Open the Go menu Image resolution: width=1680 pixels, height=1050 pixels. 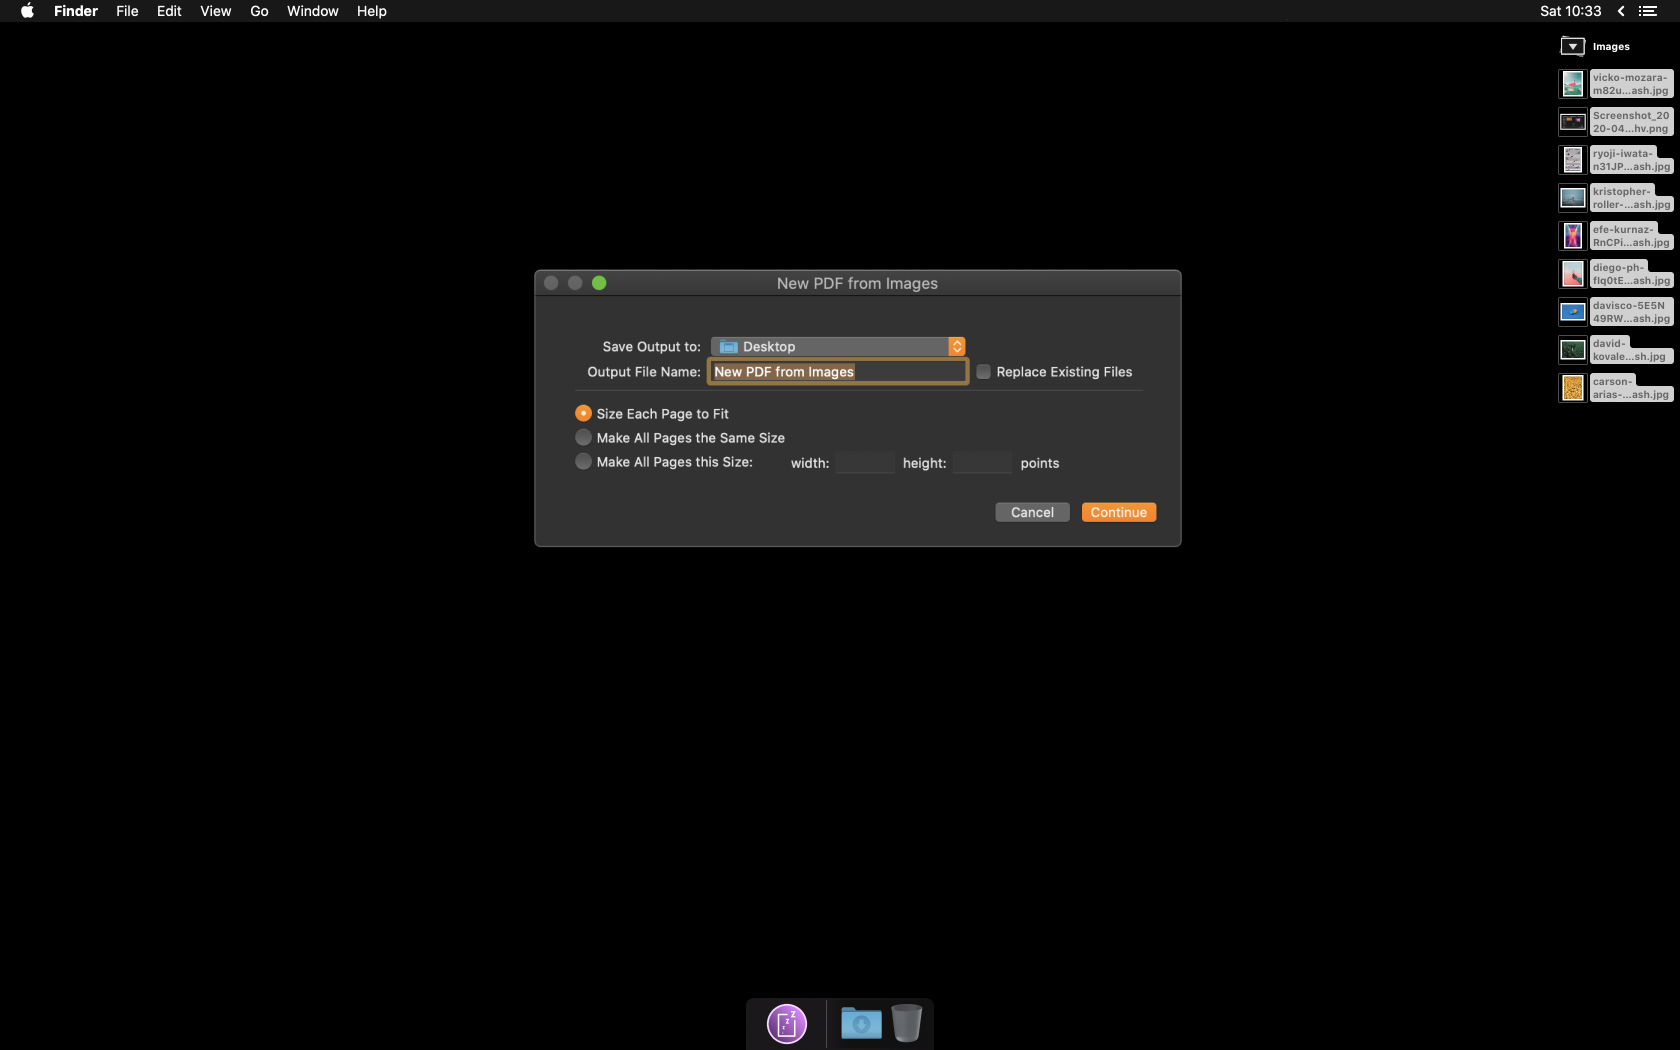click(259, 11)
